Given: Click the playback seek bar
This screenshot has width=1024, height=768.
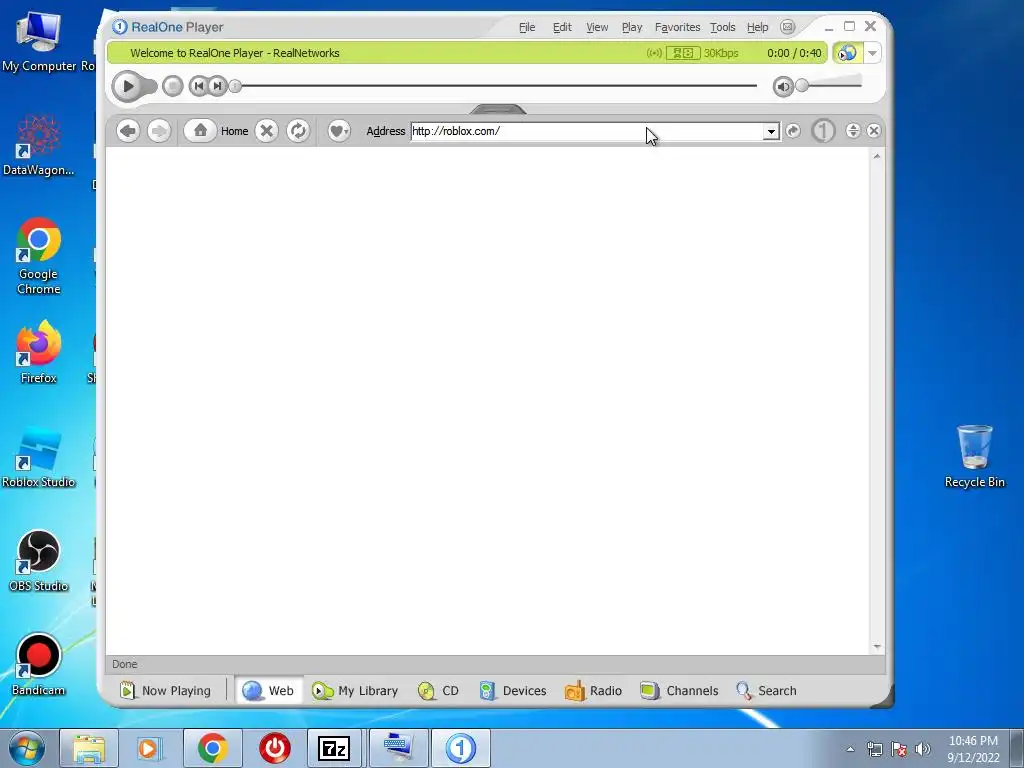Looking at the screenshot, I should coord(499,86).
